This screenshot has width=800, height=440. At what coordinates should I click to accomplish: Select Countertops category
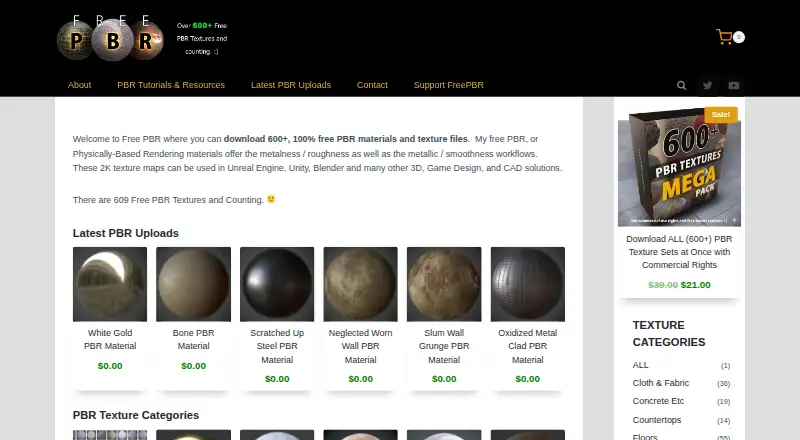[x=657, y=420]
